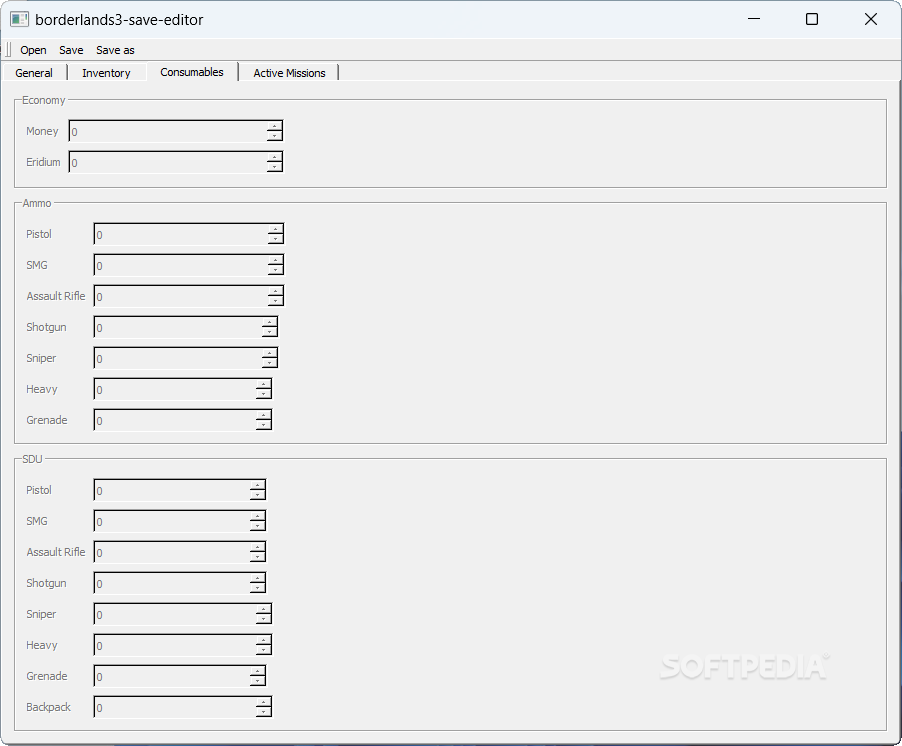Close the save editor window
Image resolution: width=902 pixels, height=746 pixels.
[870, 20]
